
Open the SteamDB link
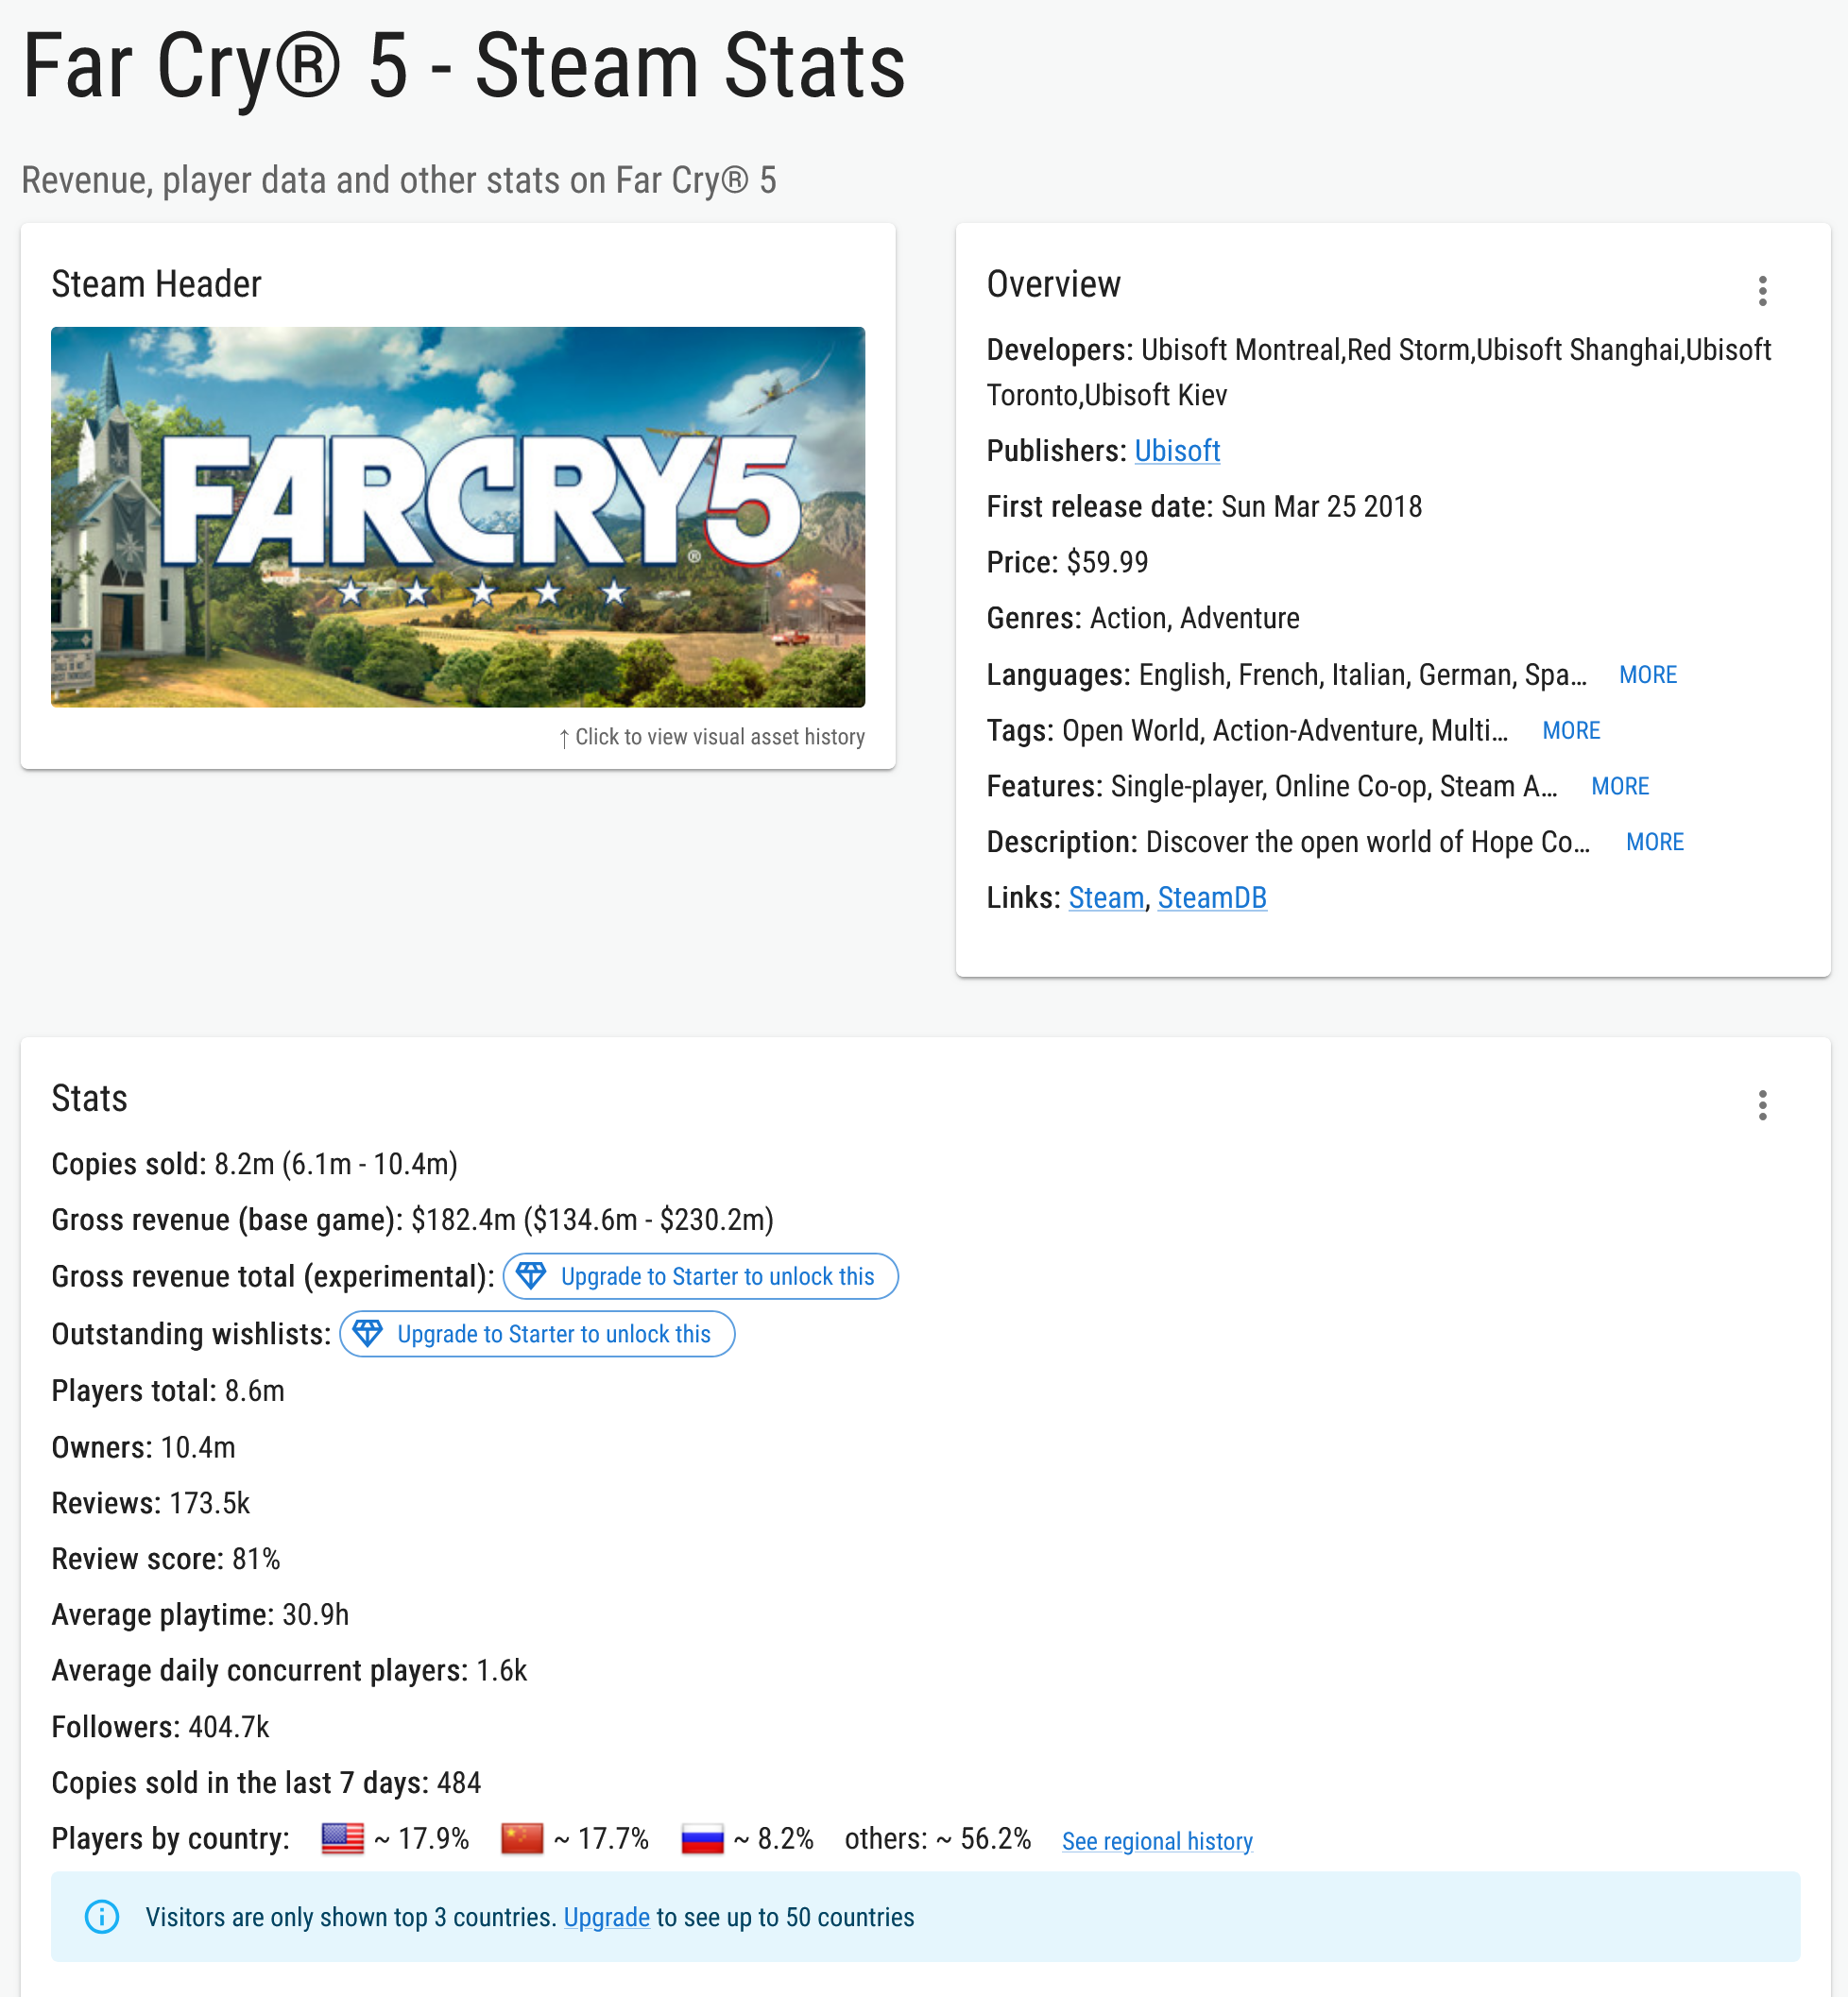tap(1212, 898)
